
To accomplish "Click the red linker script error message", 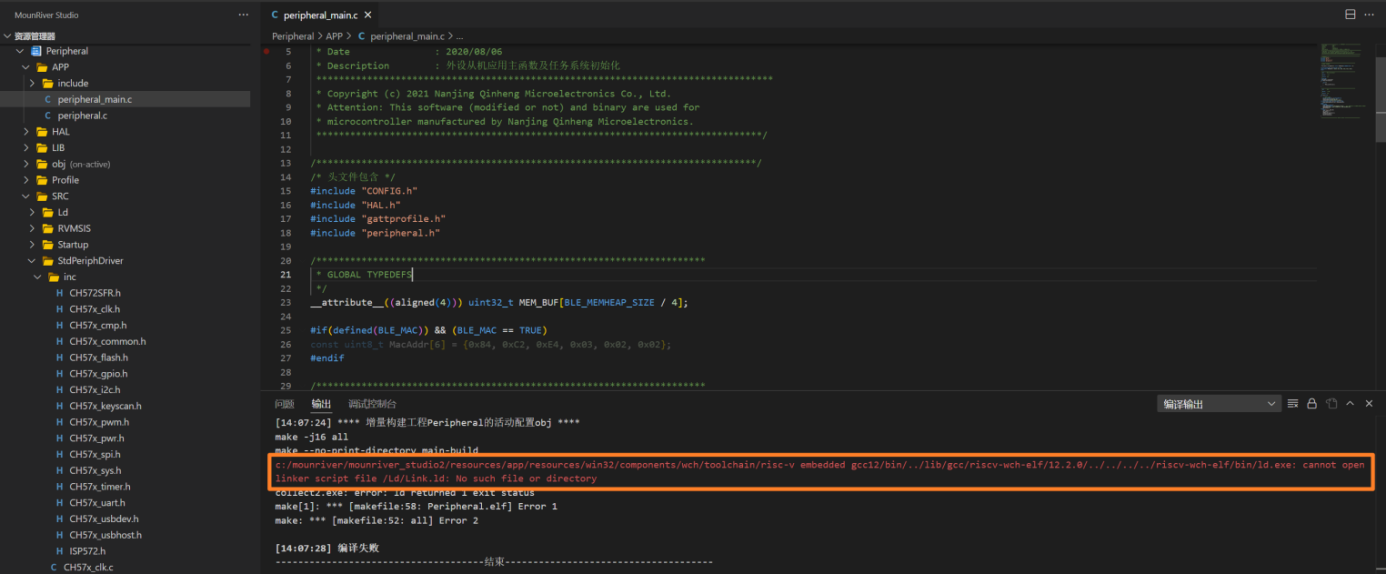I will click(820, 471).
